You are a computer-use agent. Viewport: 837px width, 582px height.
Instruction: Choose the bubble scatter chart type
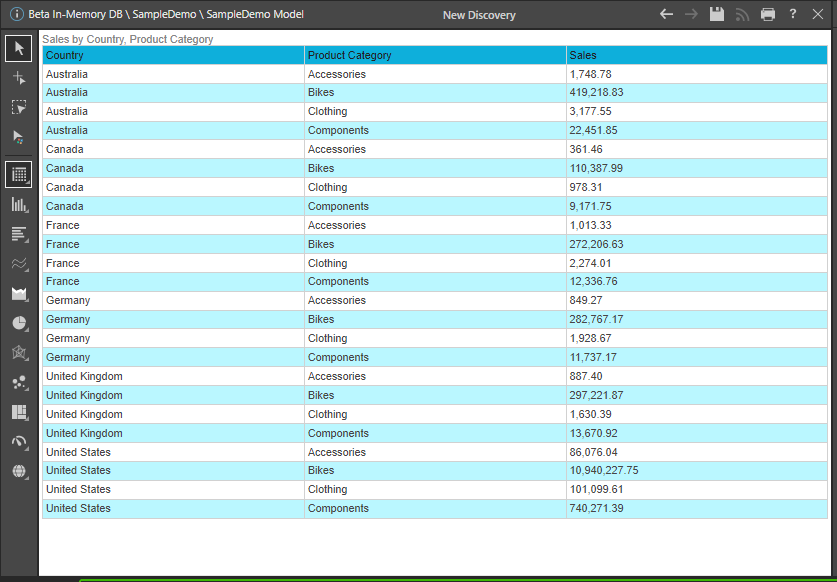pyautogui.click(x=18, y=382)
